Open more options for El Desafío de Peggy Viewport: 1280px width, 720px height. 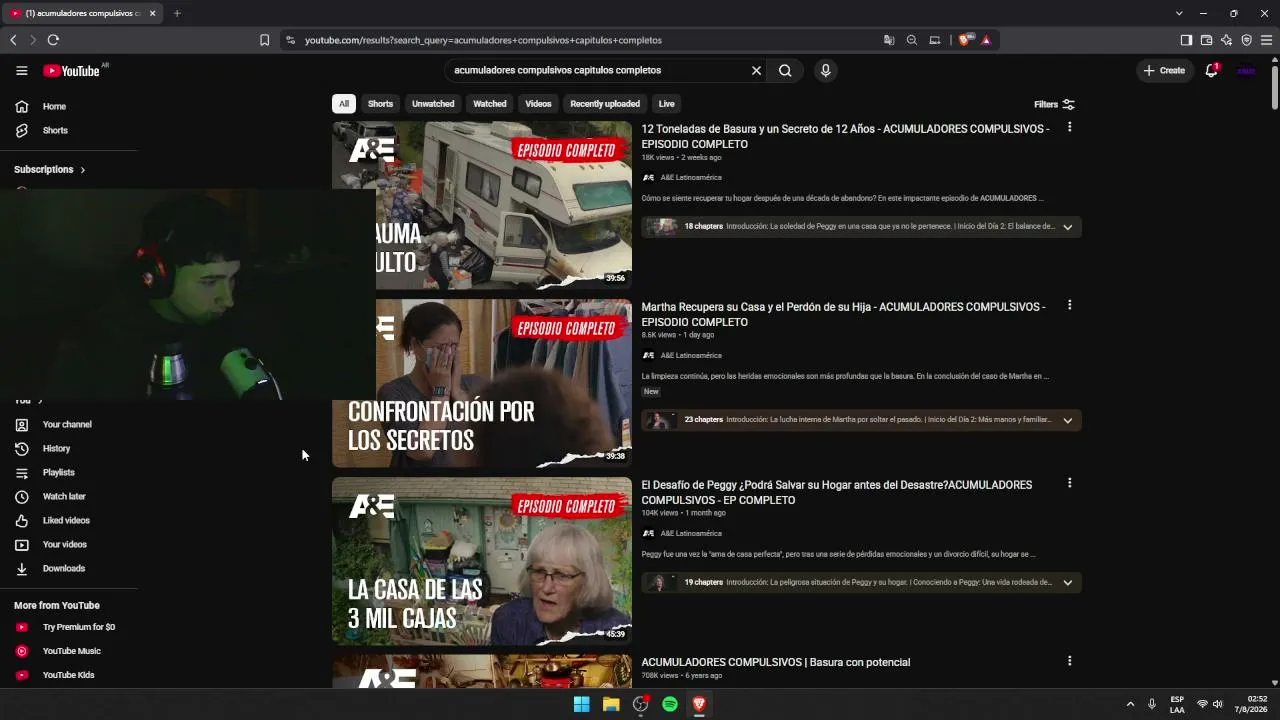tap(1069, 483)
